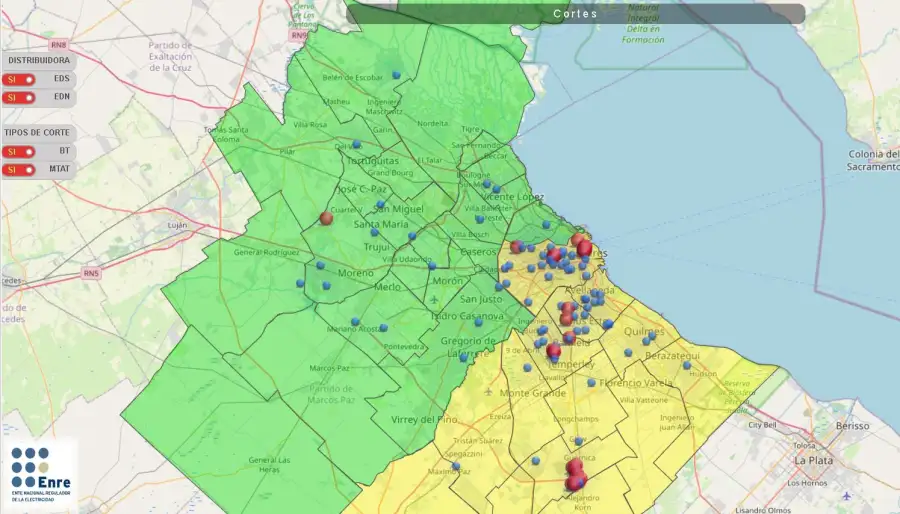Click the Moreno map label

pos(355,273)
